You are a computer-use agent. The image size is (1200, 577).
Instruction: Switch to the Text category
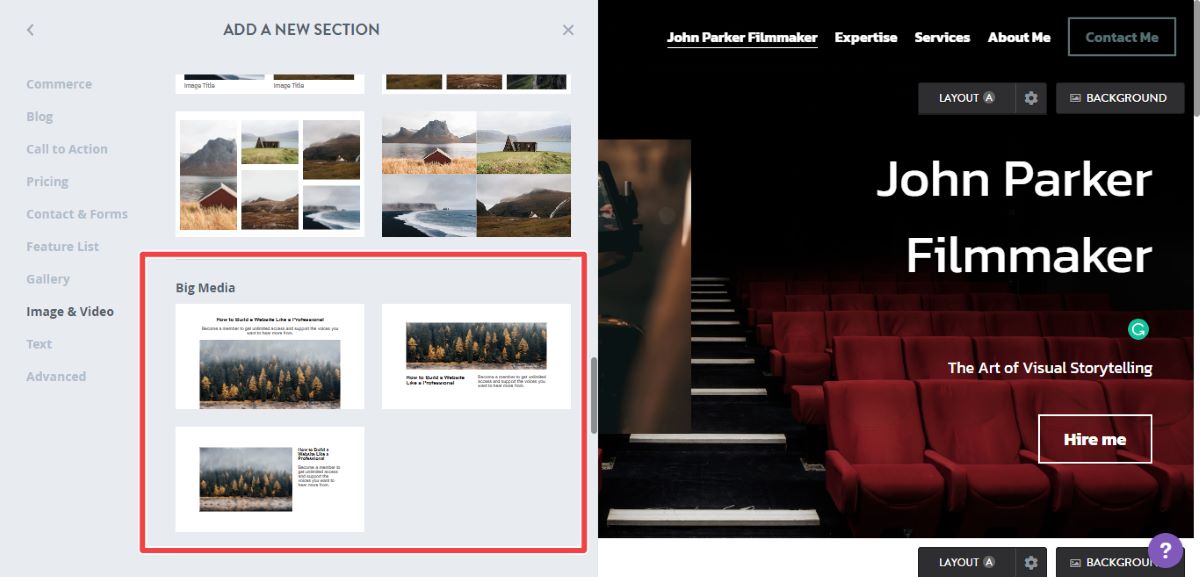click(x=39, y=343)
